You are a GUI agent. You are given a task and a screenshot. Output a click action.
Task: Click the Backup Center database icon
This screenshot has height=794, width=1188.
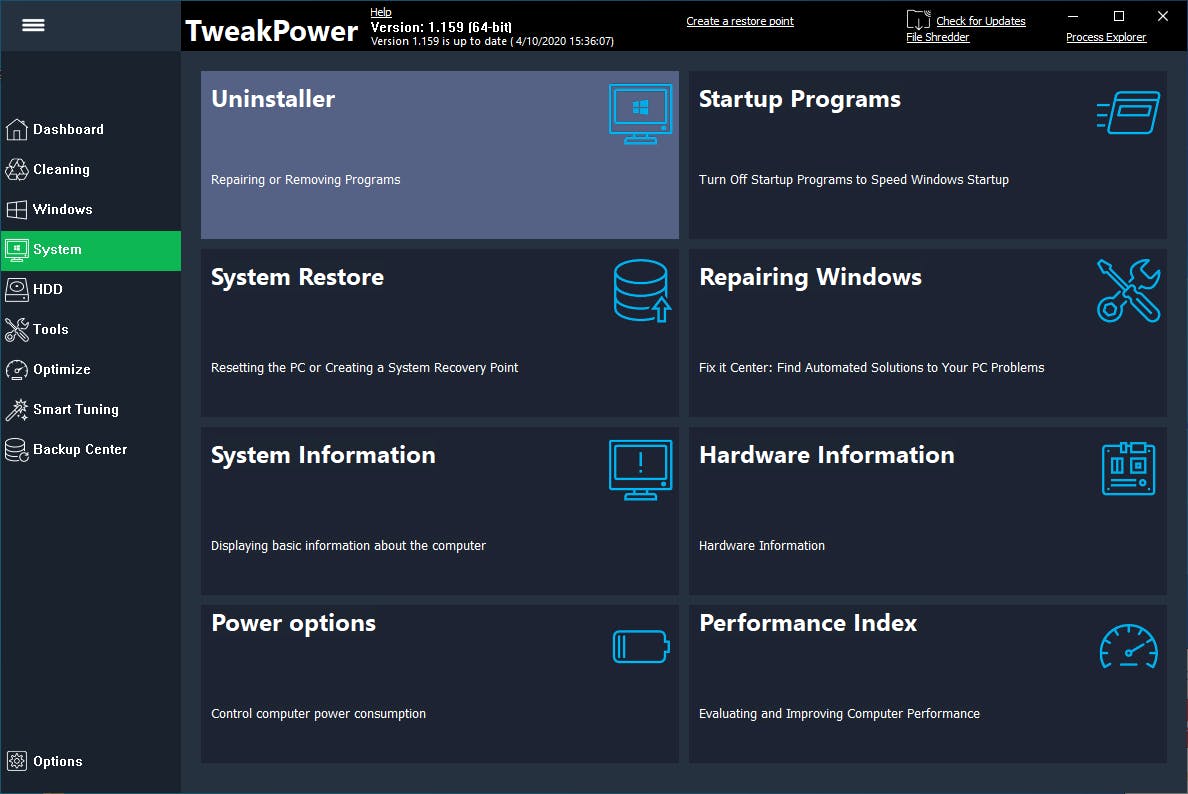tap(17, 450)
